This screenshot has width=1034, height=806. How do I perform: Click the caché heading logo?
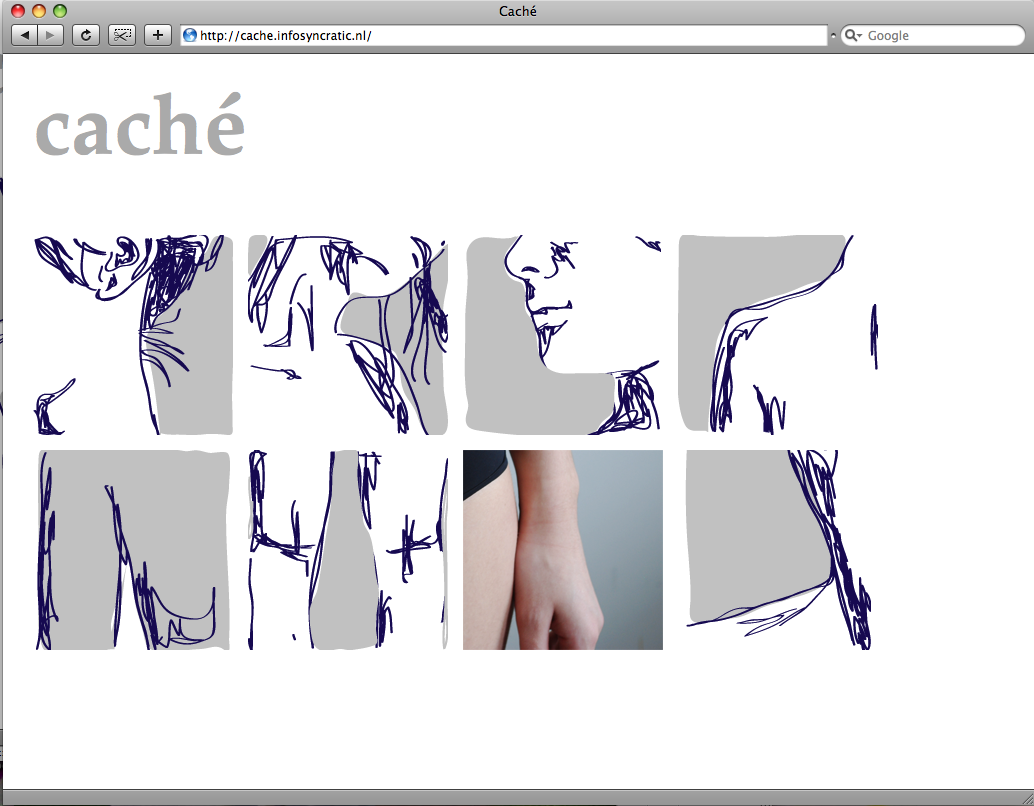[x=140, y=125]
